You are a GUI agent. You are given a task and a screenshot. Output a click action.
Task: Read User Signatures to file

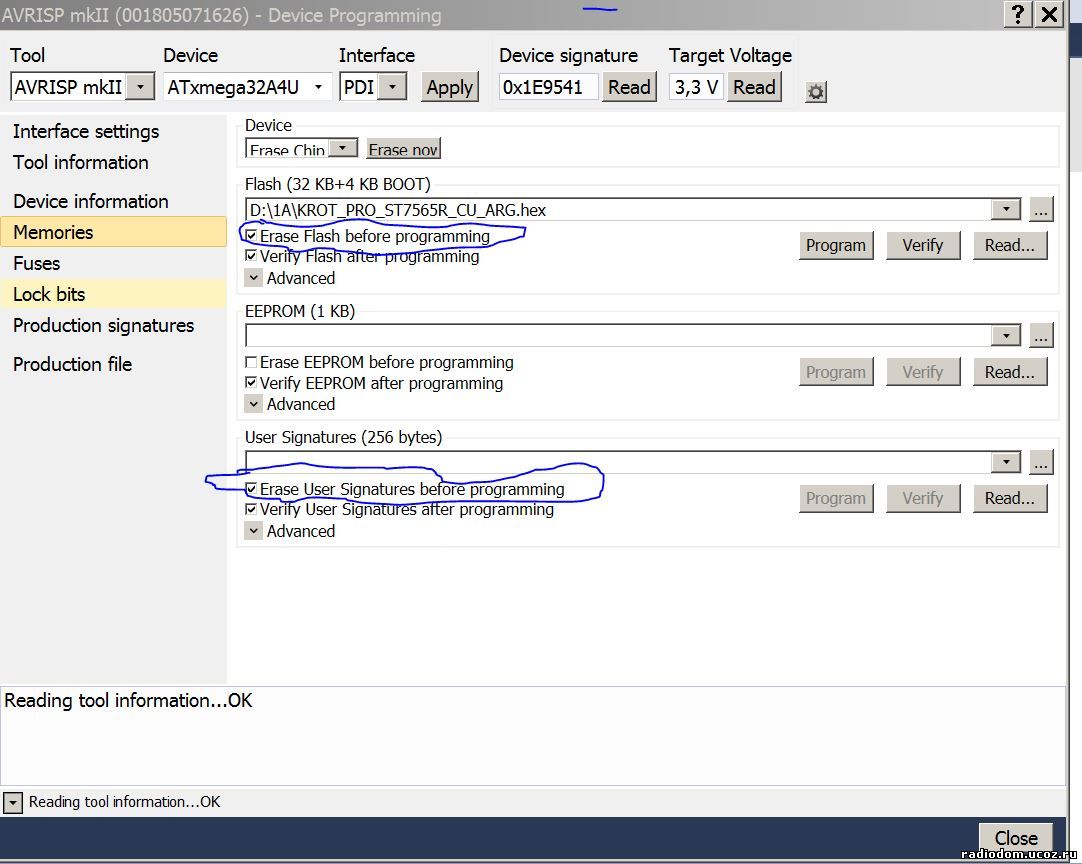tap(1010, 498)
